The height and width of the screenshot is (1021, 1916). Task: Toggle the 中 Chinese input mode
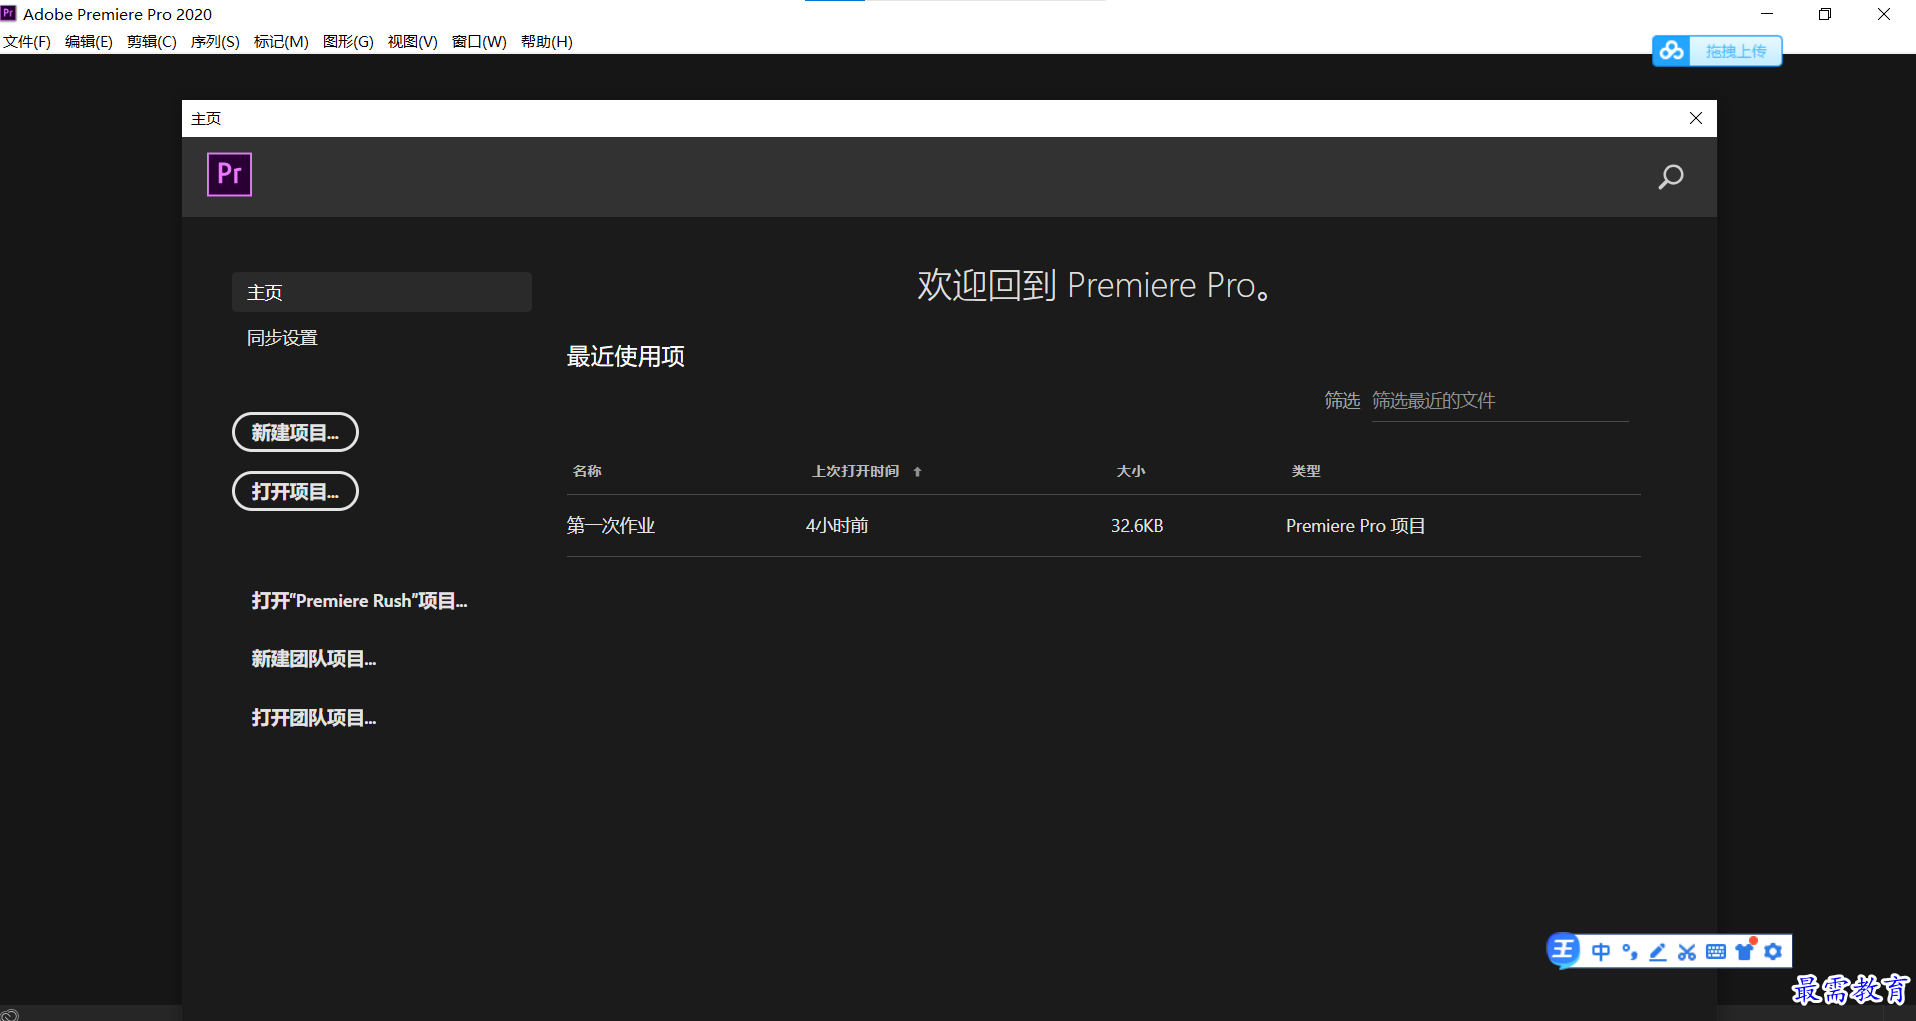pos(1601,952)
